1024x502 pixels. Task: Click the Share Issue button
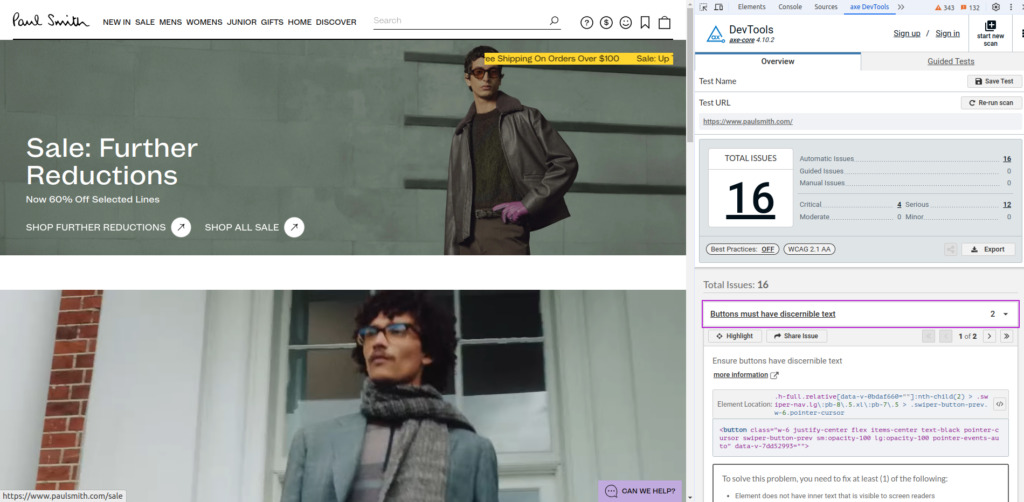pyautogui.click(x=796, y=336)
